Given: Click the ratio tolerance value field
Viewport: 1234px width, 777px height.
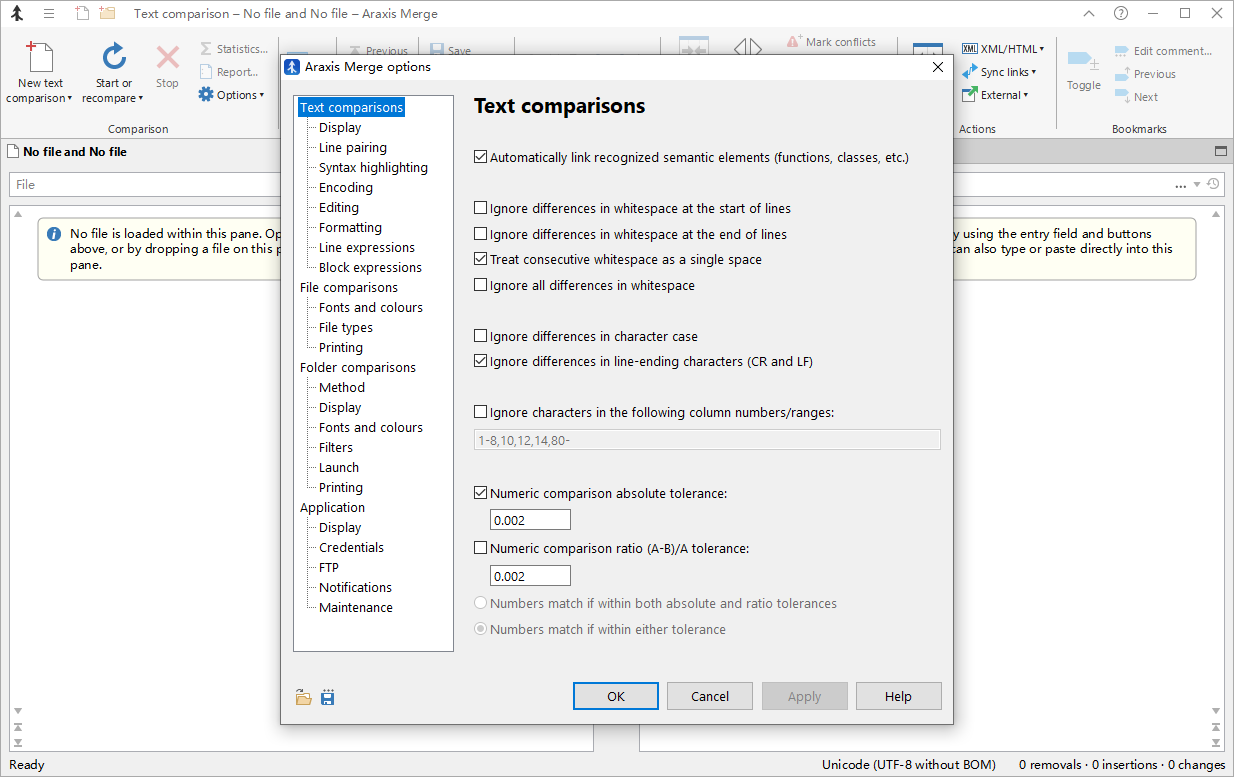Looking at the screenshot, I should click(x=530, y=576).
